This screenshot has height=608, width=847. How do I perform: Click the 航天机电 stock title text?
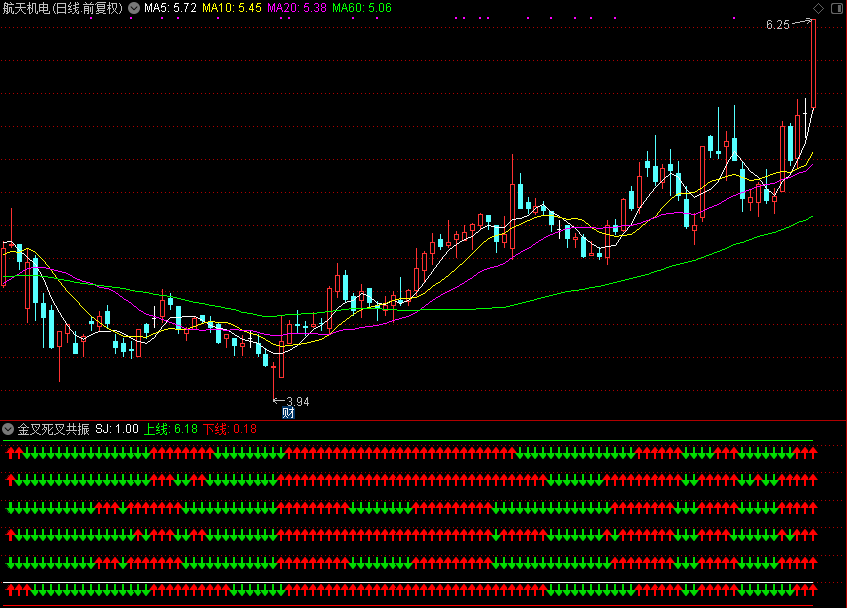pyautogui.click(x=63, y=8)
